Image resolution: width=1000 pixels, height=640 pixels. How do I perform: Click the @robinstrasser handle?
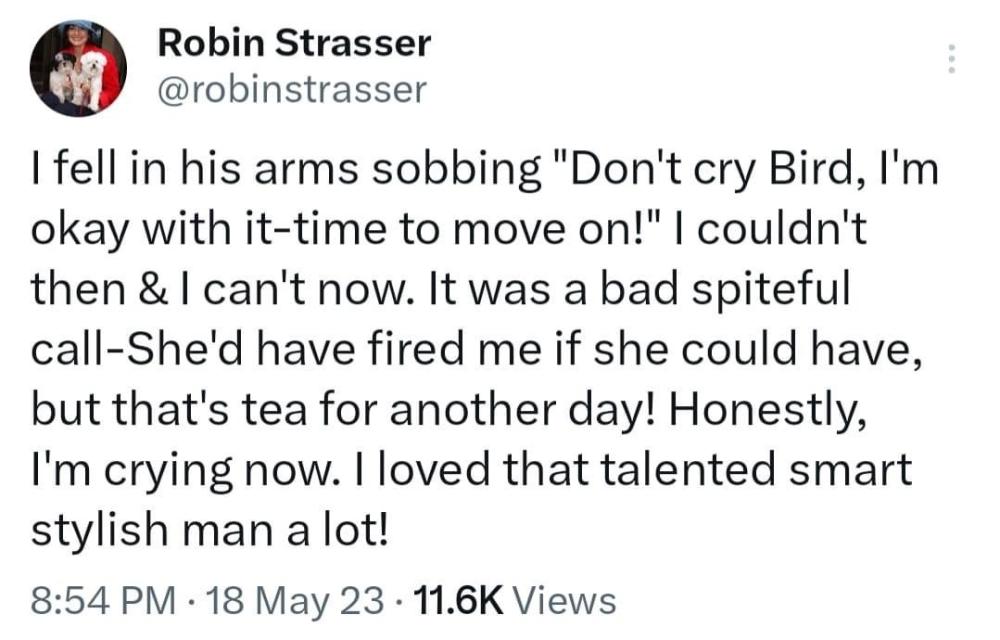point(292,90)
